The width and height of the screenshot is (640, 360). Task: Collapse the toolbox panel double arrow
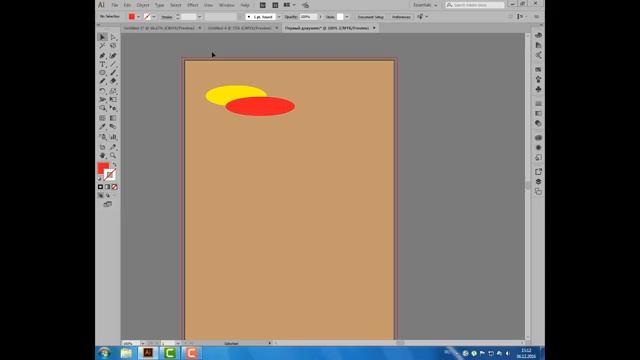click(98, 25)
